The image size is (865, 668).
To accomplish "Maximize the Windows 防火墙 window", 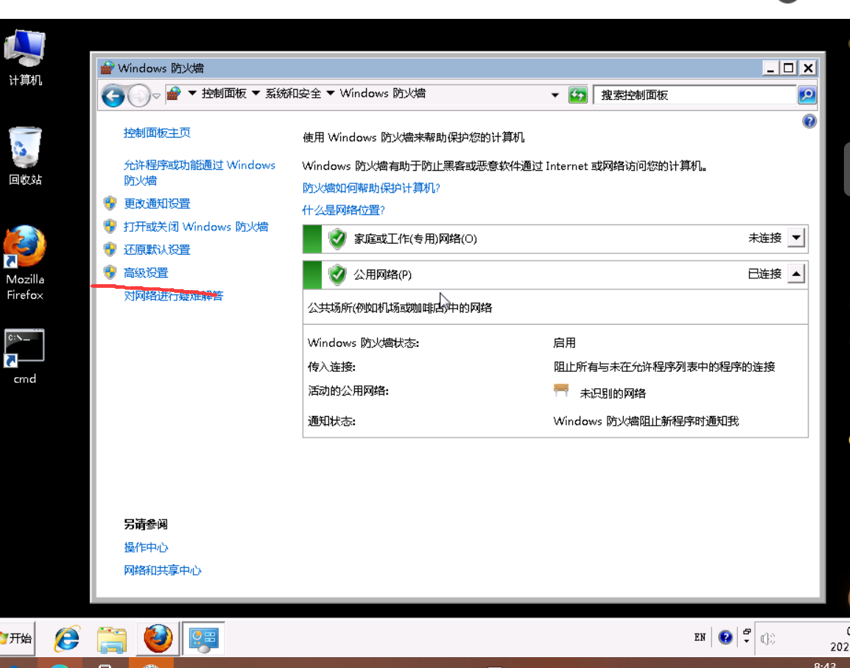I will (x=789, y=68).
